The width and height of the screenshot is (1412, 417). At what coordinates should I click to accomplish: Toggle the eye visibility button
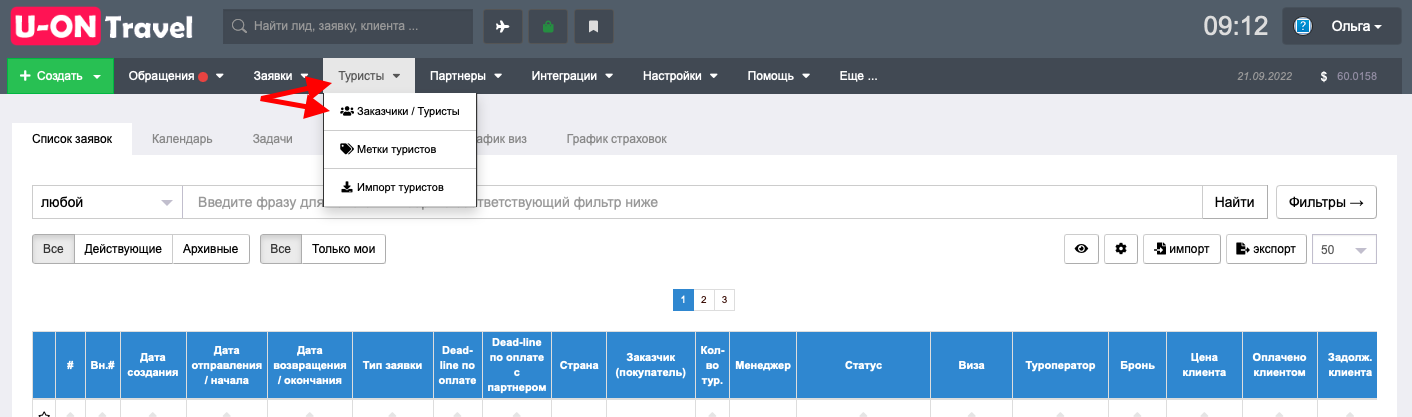pyautogui.click(x=1081, y=249)
